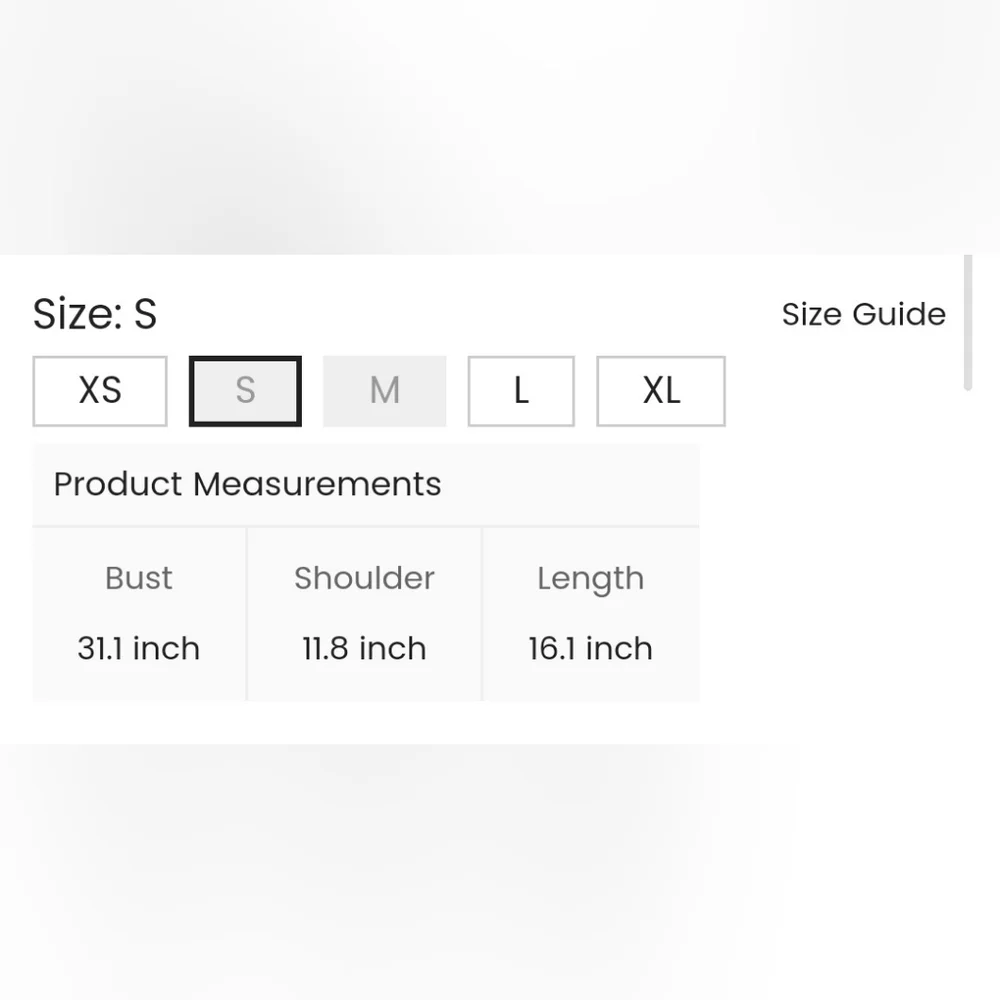
Task: Open the Size Guide link
Action: pyautogui.click(x=863, y=314)
